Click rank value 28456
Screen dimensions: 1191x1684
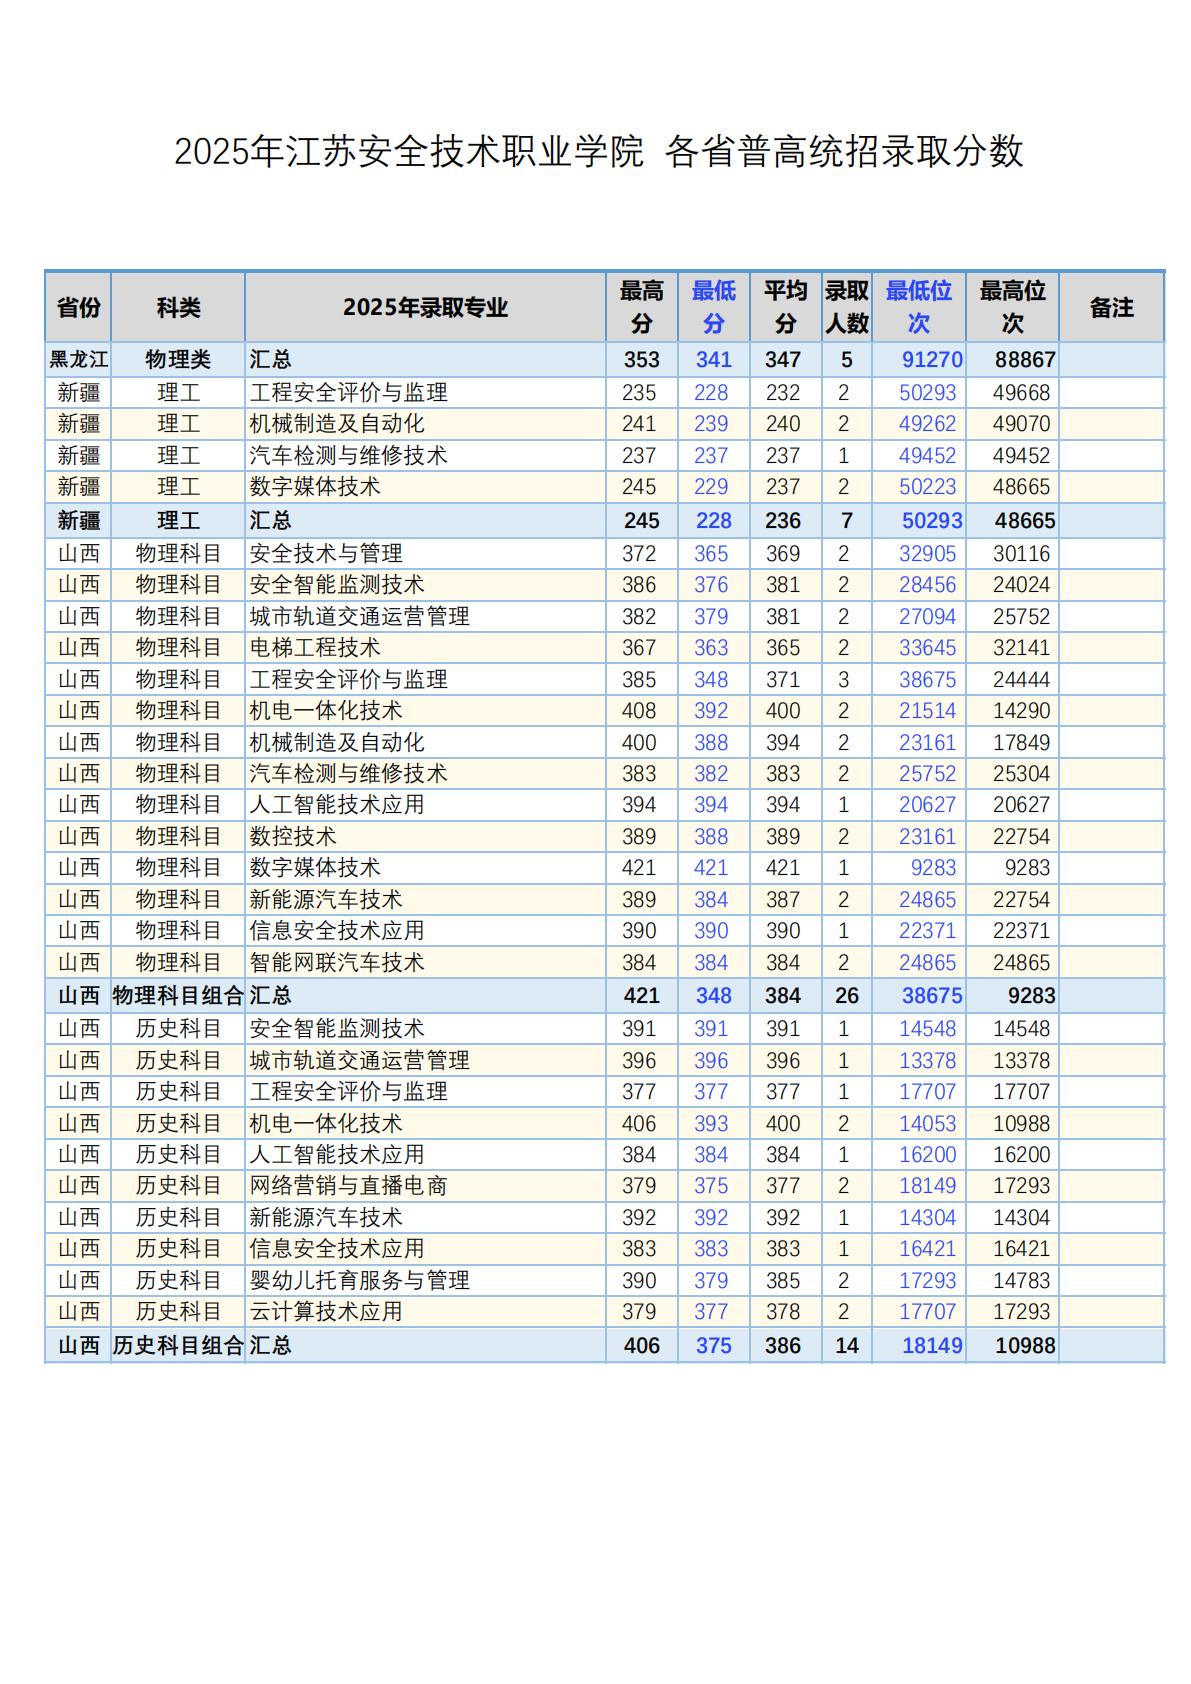(x=927, y=585)
